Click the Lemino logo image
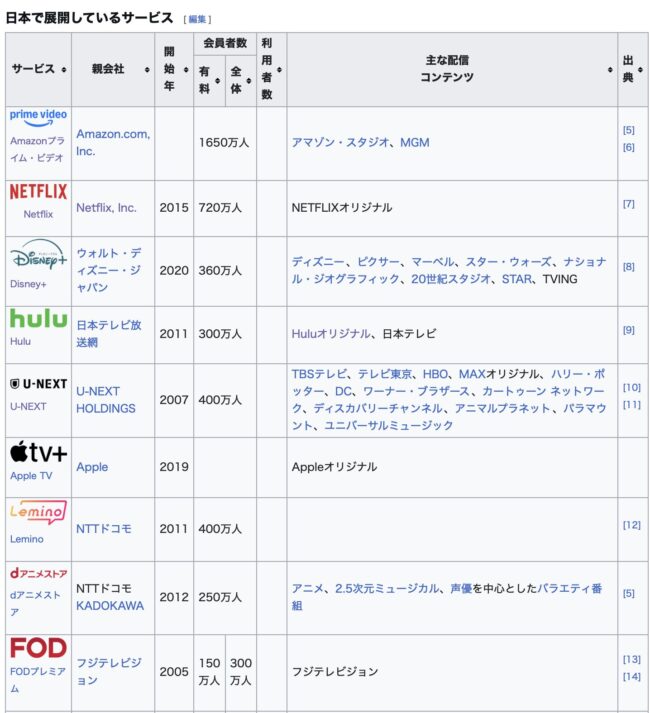The height and width of the screenshot is (713, 650). 38,512
